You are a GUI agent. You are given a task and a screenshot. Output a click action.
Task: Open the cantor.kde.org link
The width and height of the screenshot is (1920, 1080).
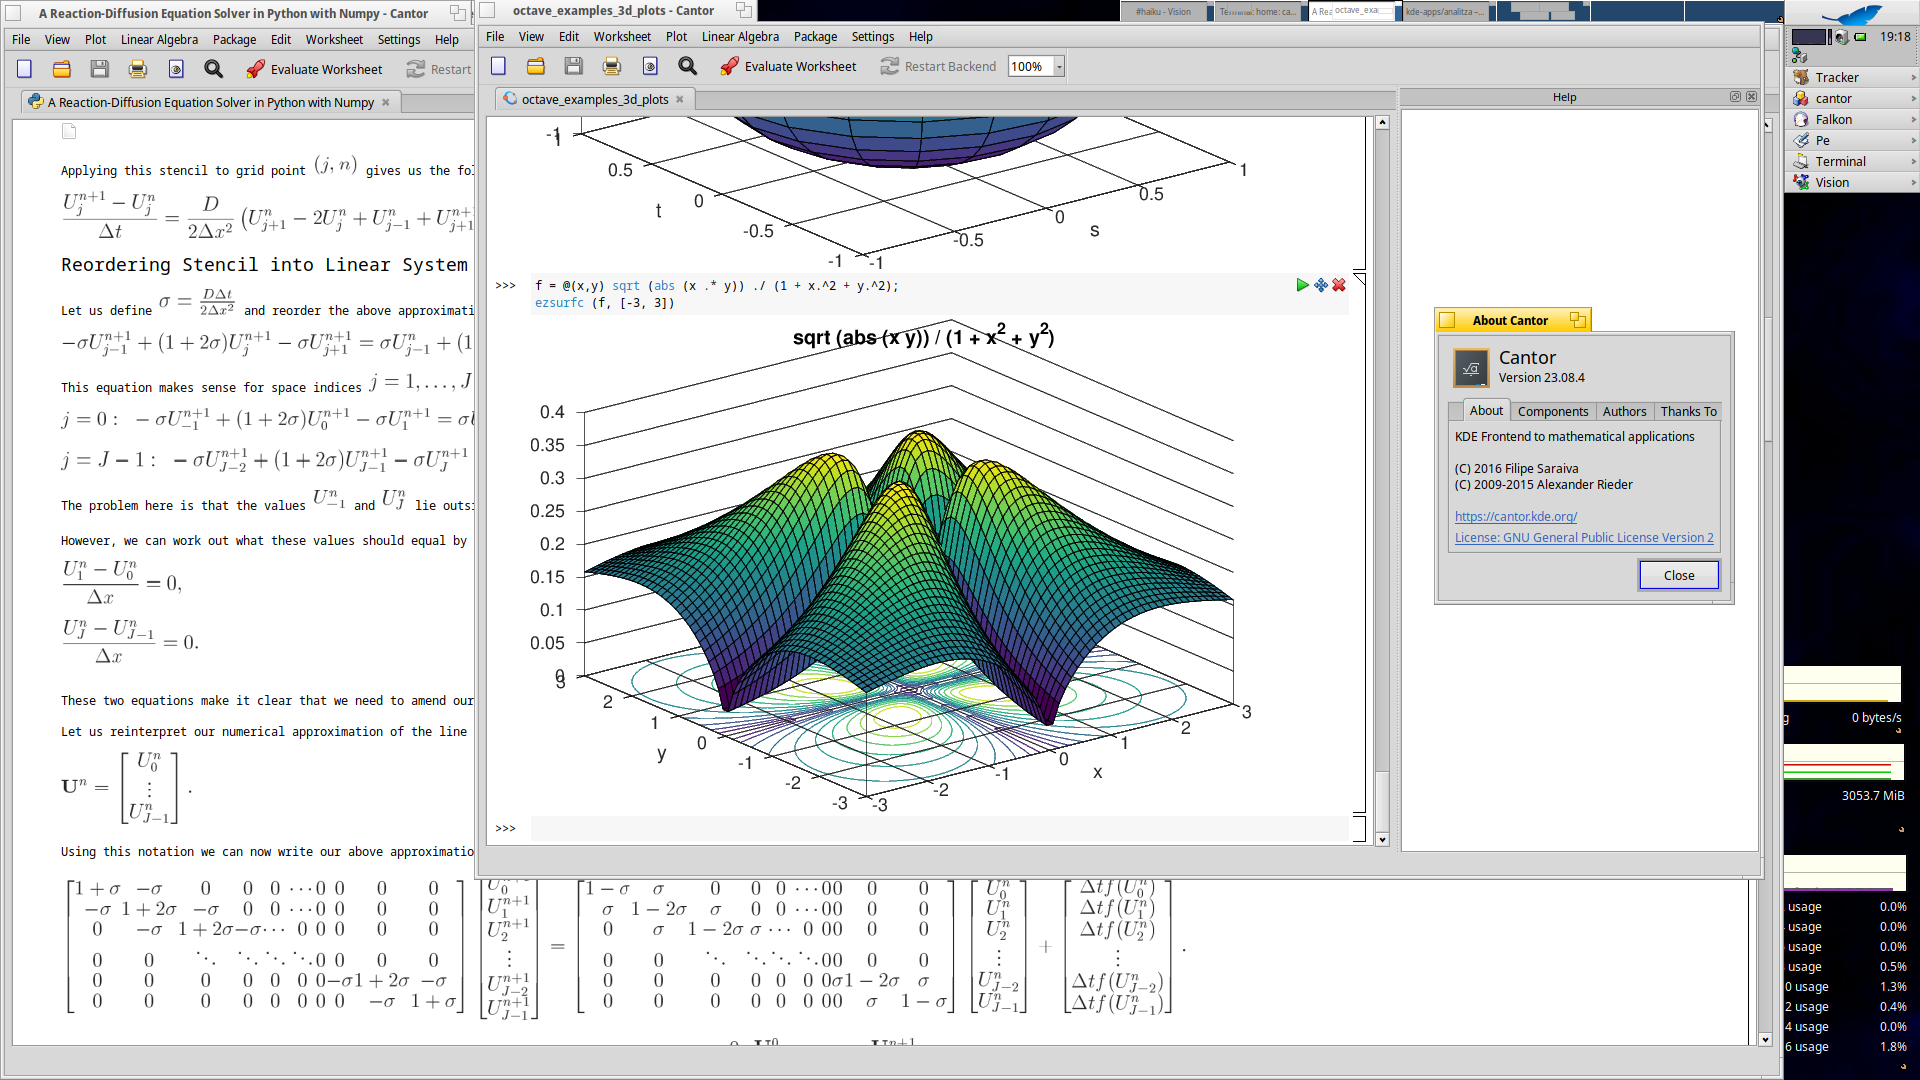pos(1515,517)
